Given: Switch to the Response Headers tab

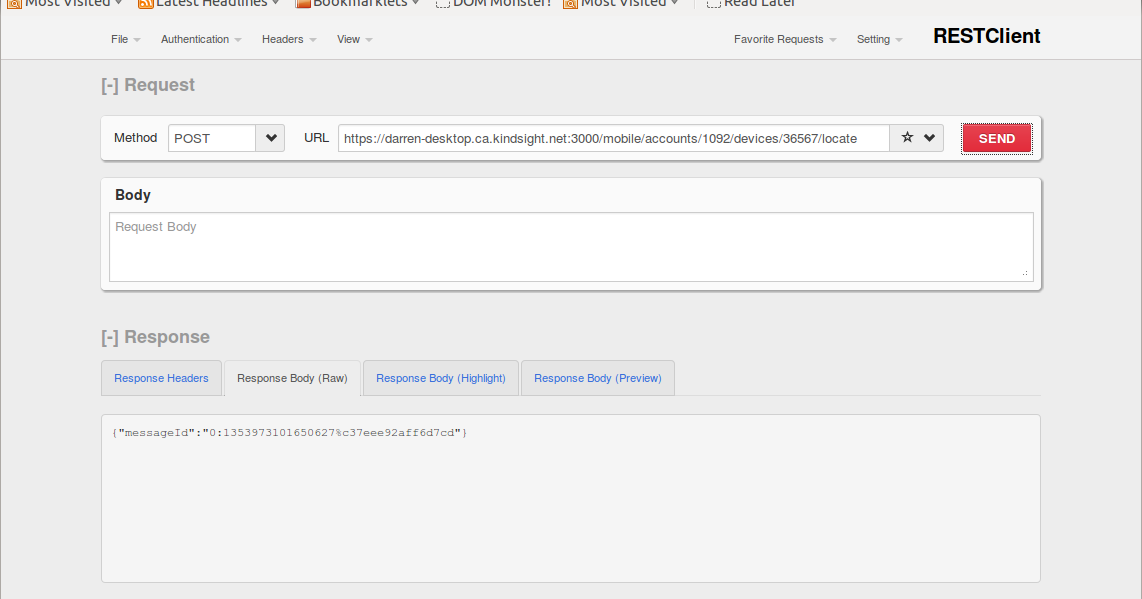Looking at the screenshot, I should pyautogui.click(x=161, y=378).
